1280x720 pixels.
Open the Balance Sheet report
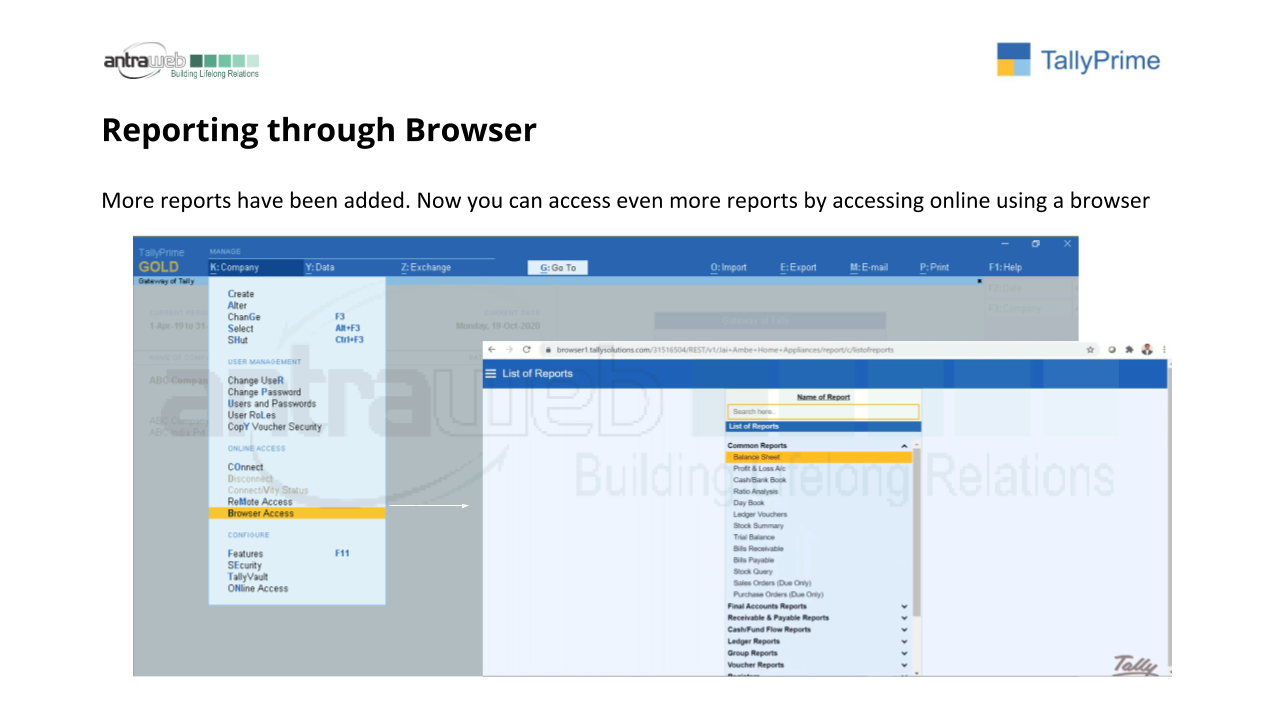click(820, 457)
